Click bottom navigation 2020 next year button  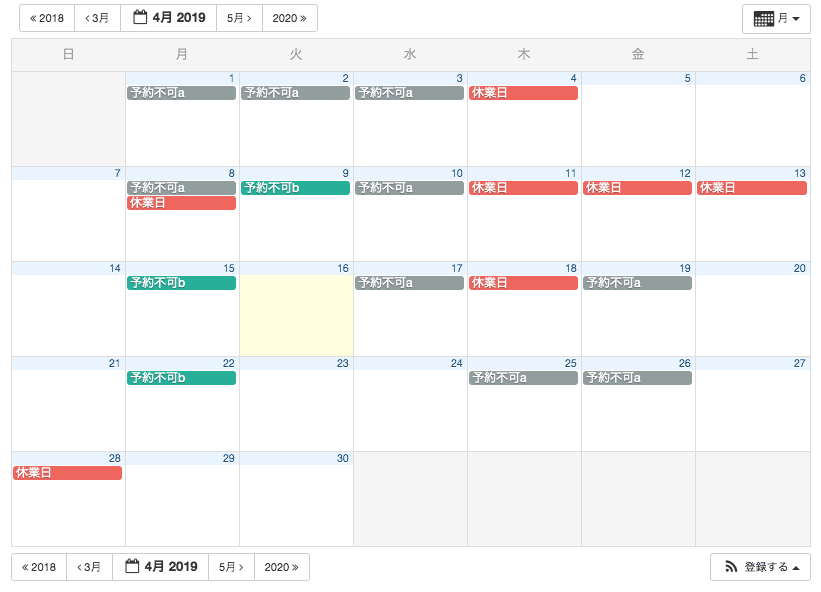pyautogui.click(x=281, y=567)
